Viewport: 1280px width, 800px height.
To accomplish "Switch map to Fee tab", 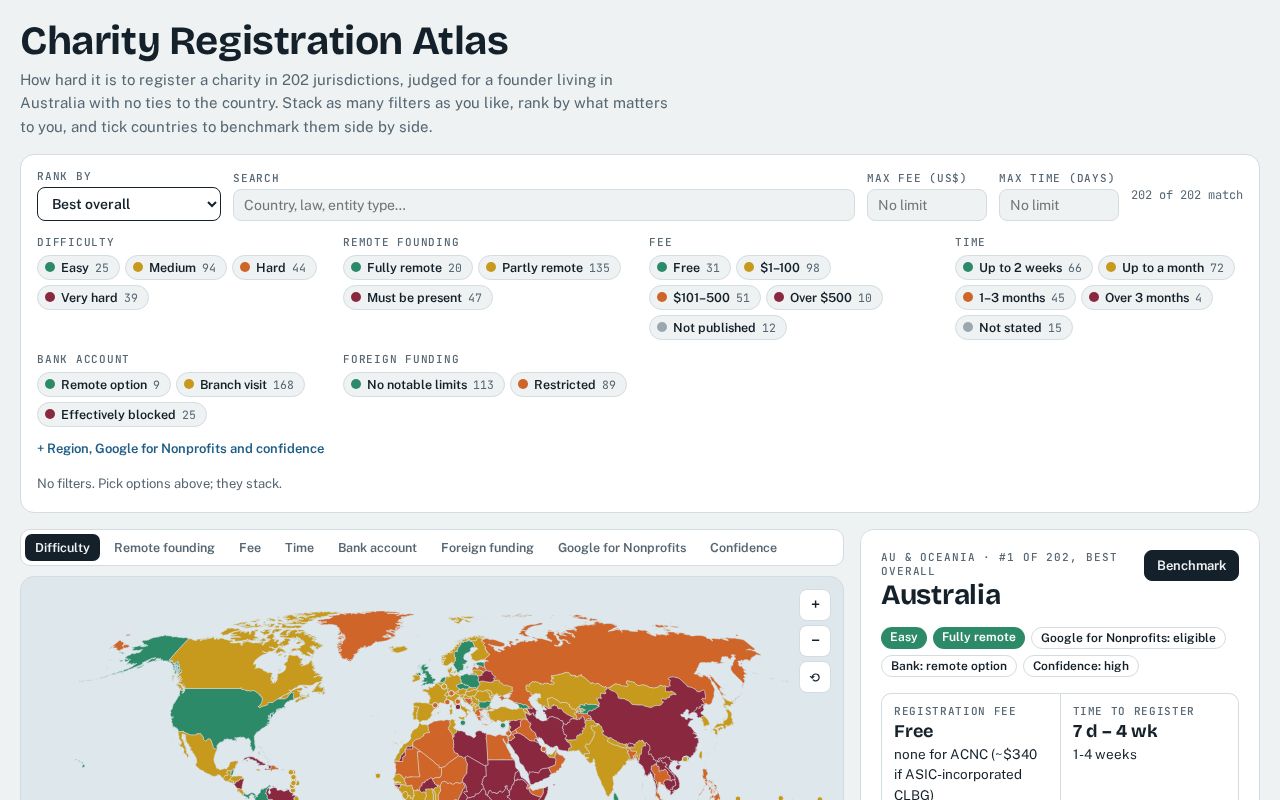I will tap(250, 548).
